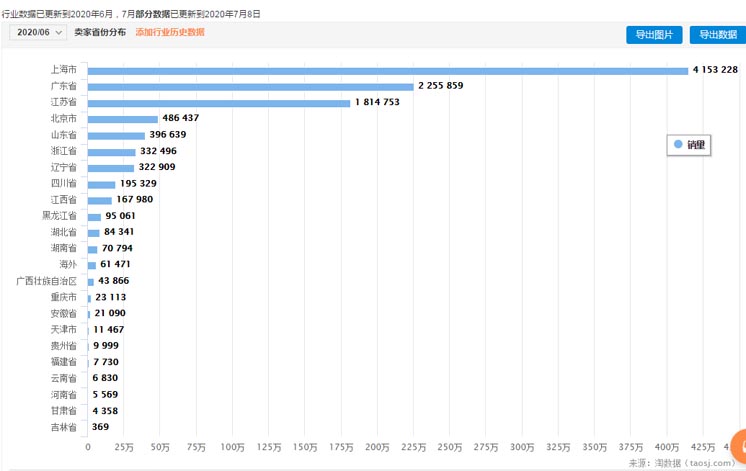The width and height of the screenshot is (746, 471).
Task: Click the 四川省 axis label
Action: point(63,184)
